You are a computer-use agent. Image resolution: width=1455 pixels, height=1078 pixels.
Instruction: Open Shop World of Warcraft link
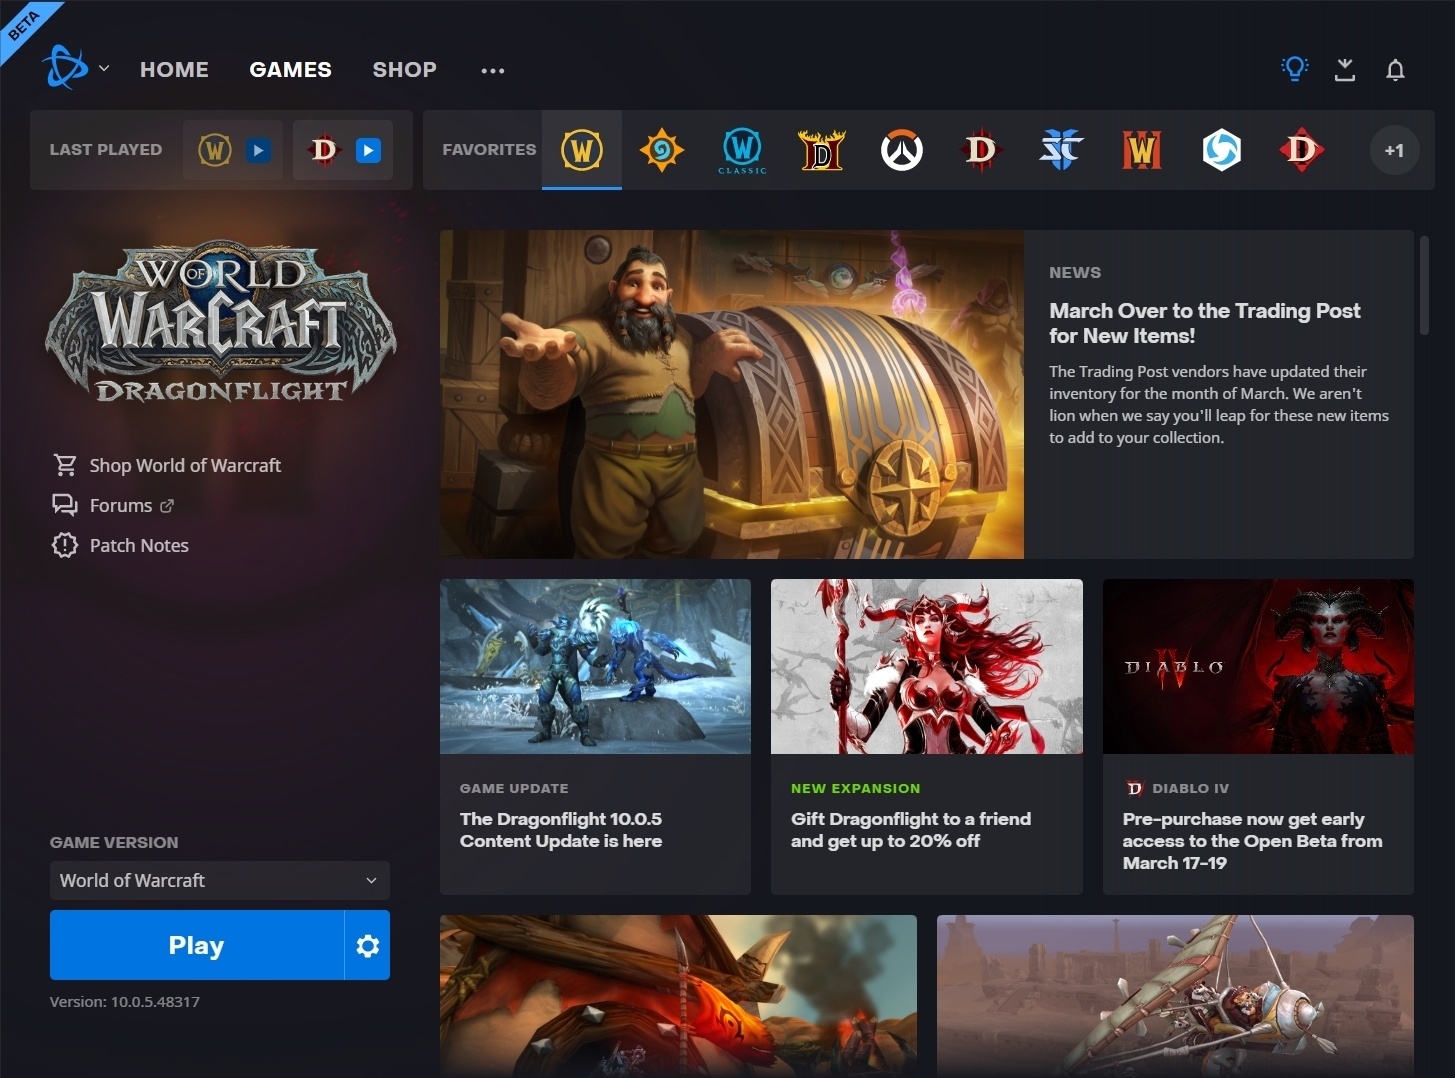pyautogui.click(x=185, y=465)
